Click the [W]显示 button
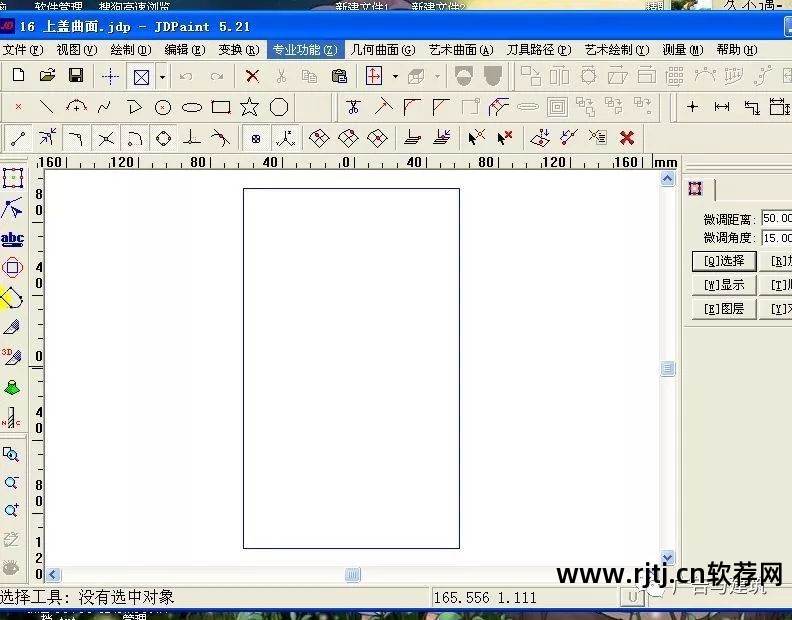Screen dimensions: 792x620 click(x=724, y=284)
